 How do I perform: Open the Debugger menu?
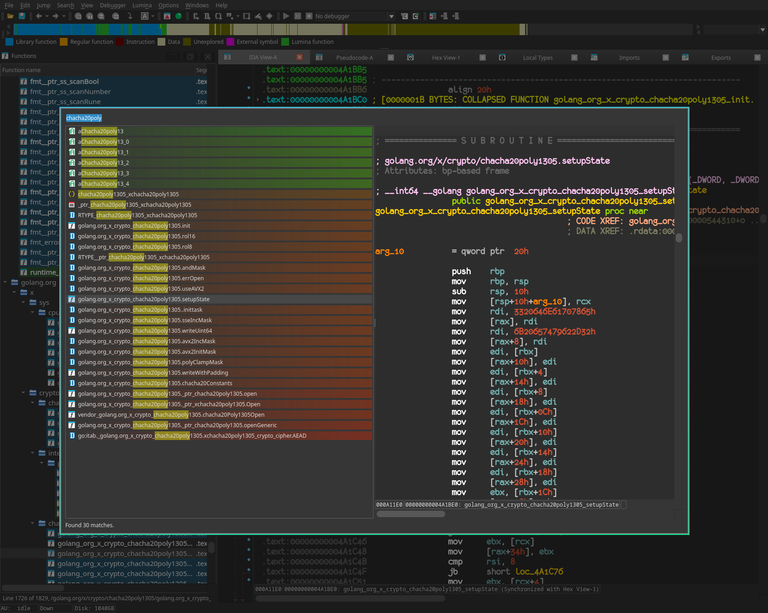click(x=113, y=5)
